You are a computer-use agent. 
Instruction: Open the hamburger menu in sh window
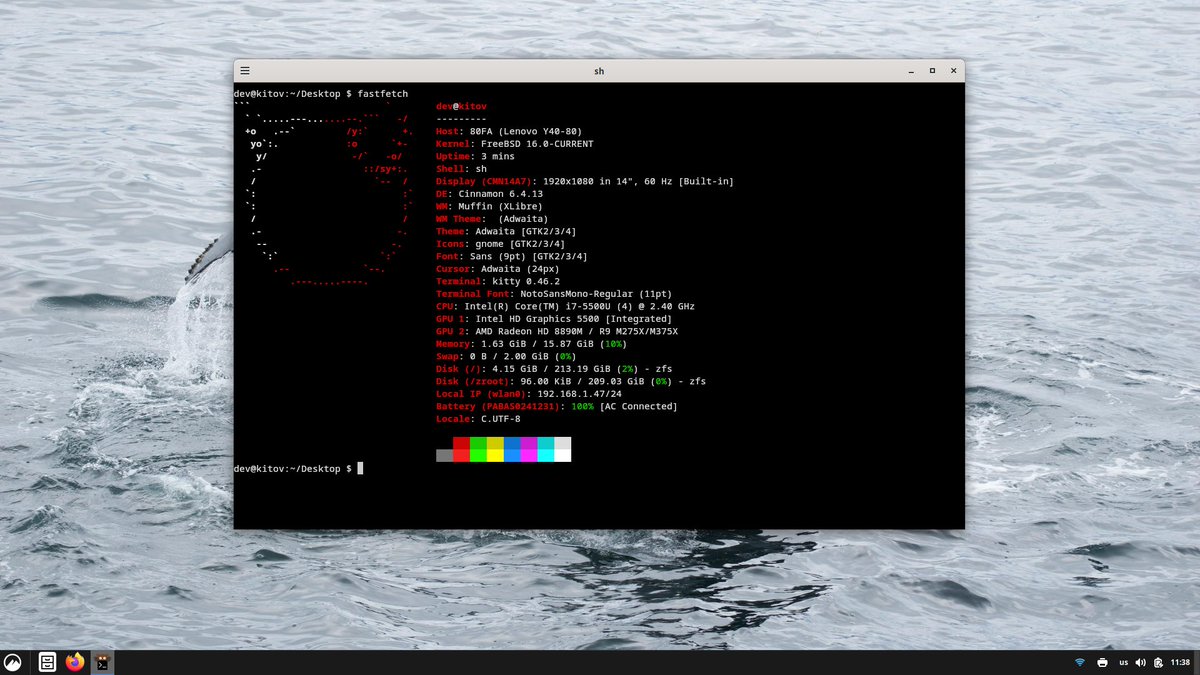point(245,71)
